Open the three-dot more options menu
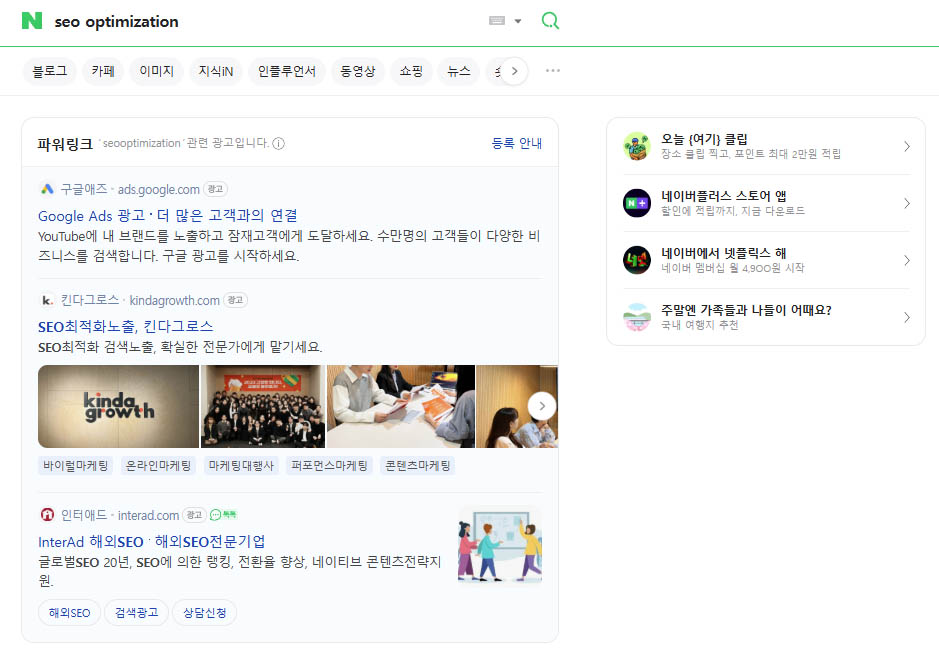939x656 pixels. point(553,71)
